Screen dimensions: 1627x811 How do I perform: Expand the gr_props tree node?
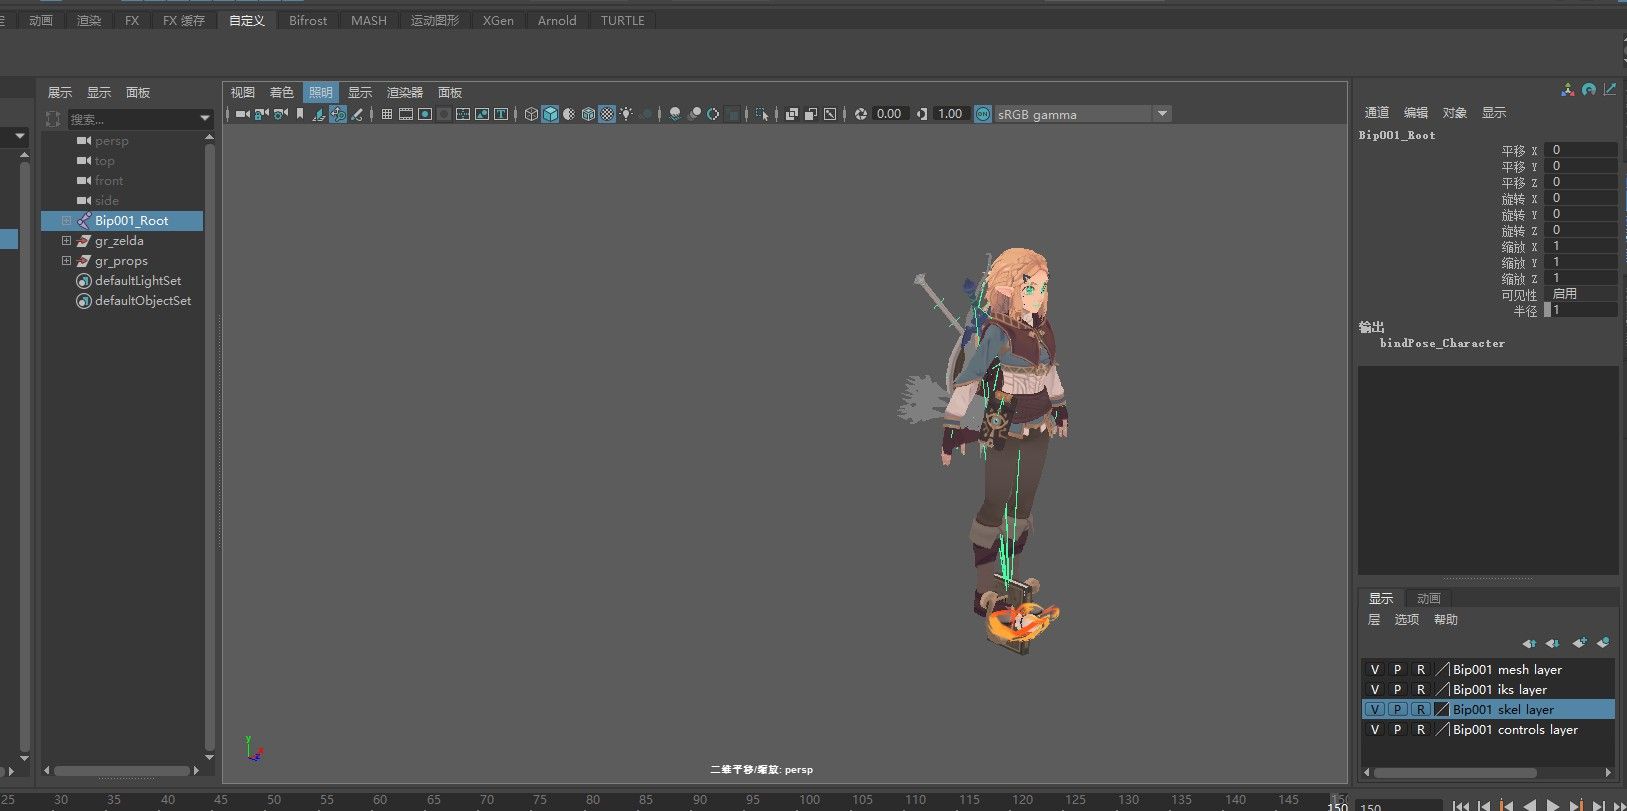(66, 261)
